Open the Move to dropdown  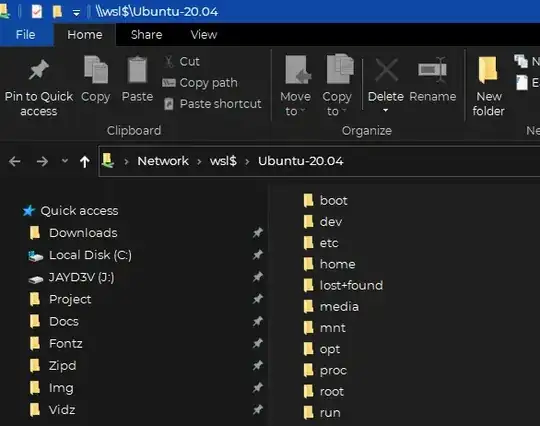click(295, 86)
